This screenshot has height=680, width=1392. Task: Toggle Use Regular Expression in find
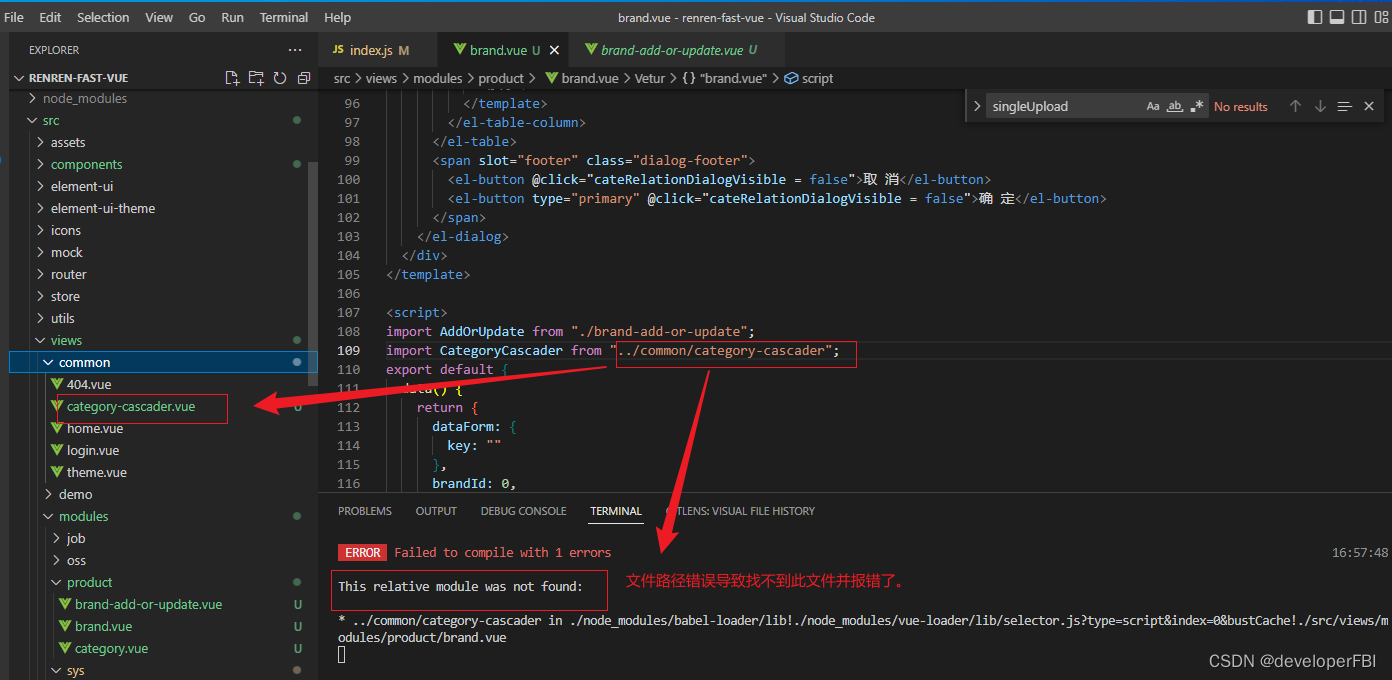point(1197,106)
